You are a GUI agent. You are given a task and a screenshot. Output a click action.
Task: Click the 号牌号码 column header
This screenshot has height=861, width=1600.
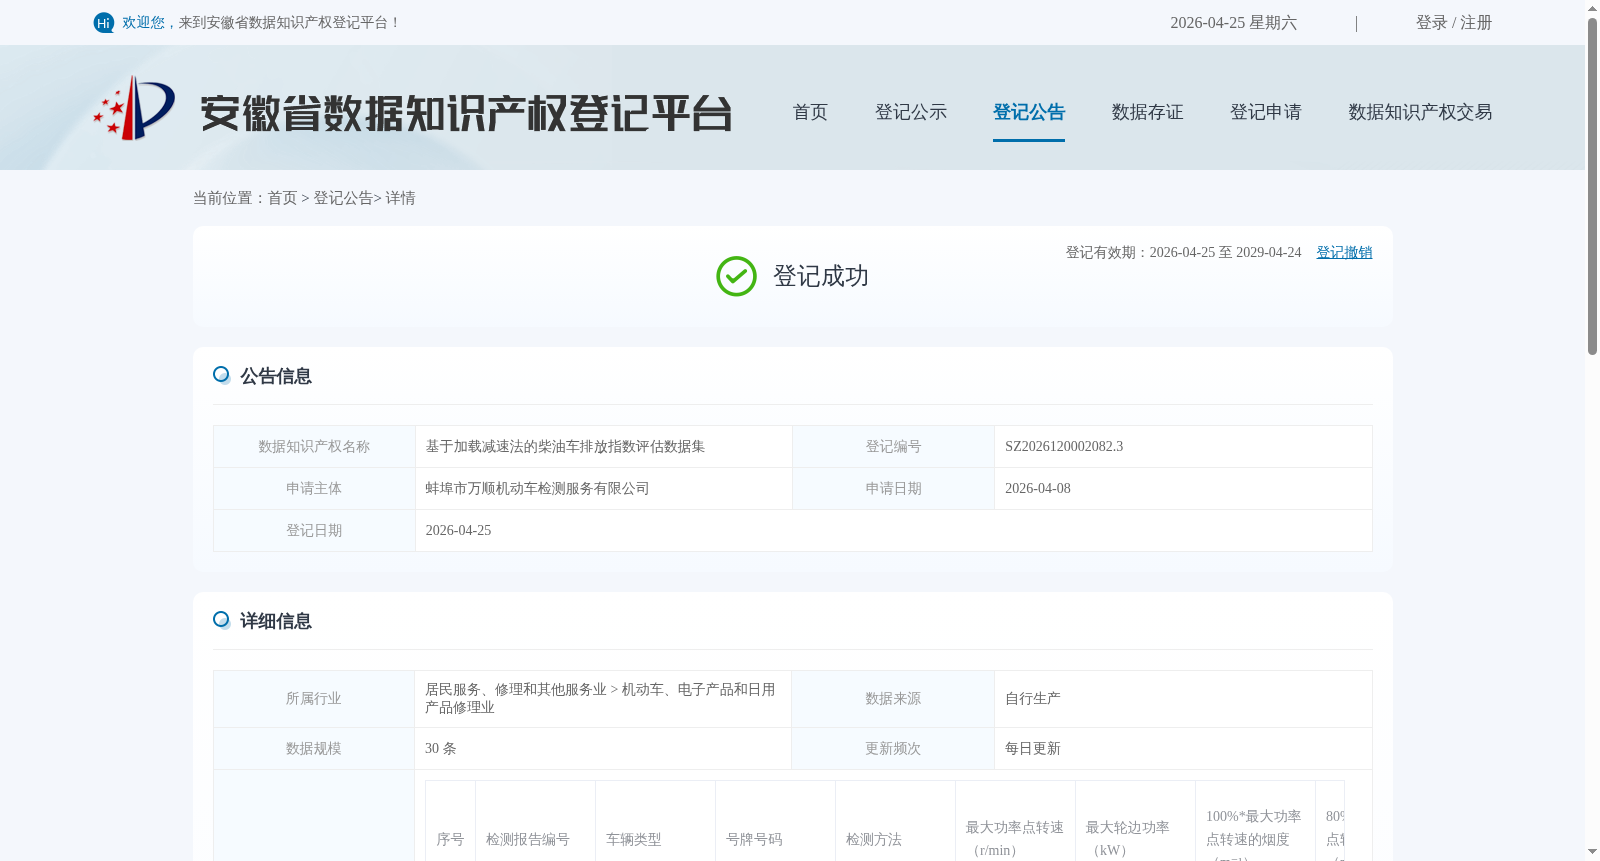pos(754,840)
